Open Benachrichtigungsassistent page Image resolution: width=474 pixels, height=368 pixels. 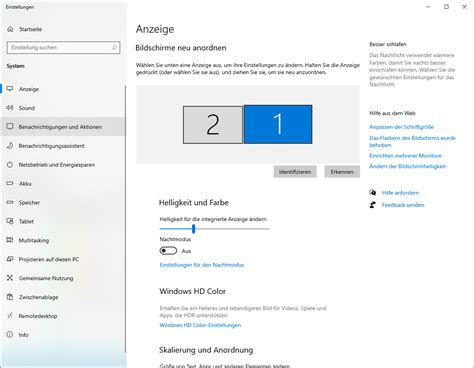coord(63,146)
